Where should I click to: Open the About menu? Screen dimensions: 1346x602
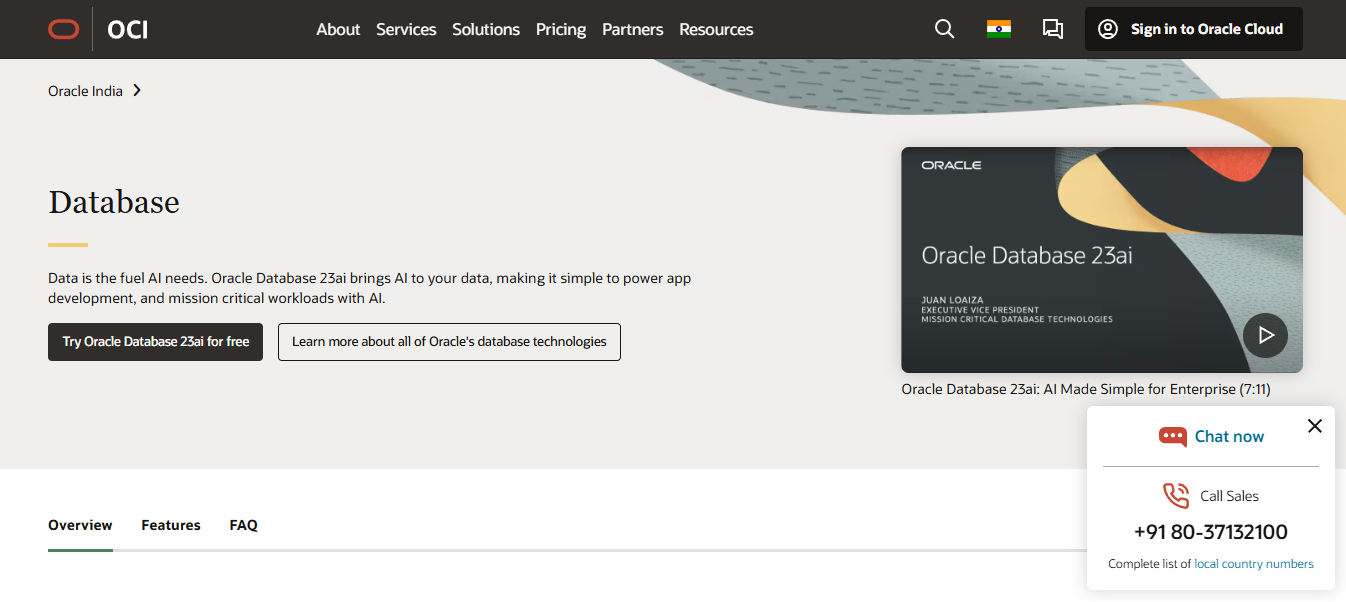338,29
